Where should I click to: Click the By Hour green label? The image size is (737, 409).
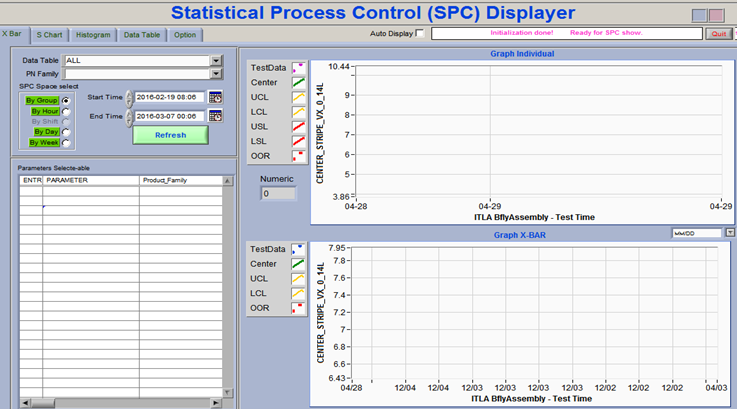coord(45,111)
